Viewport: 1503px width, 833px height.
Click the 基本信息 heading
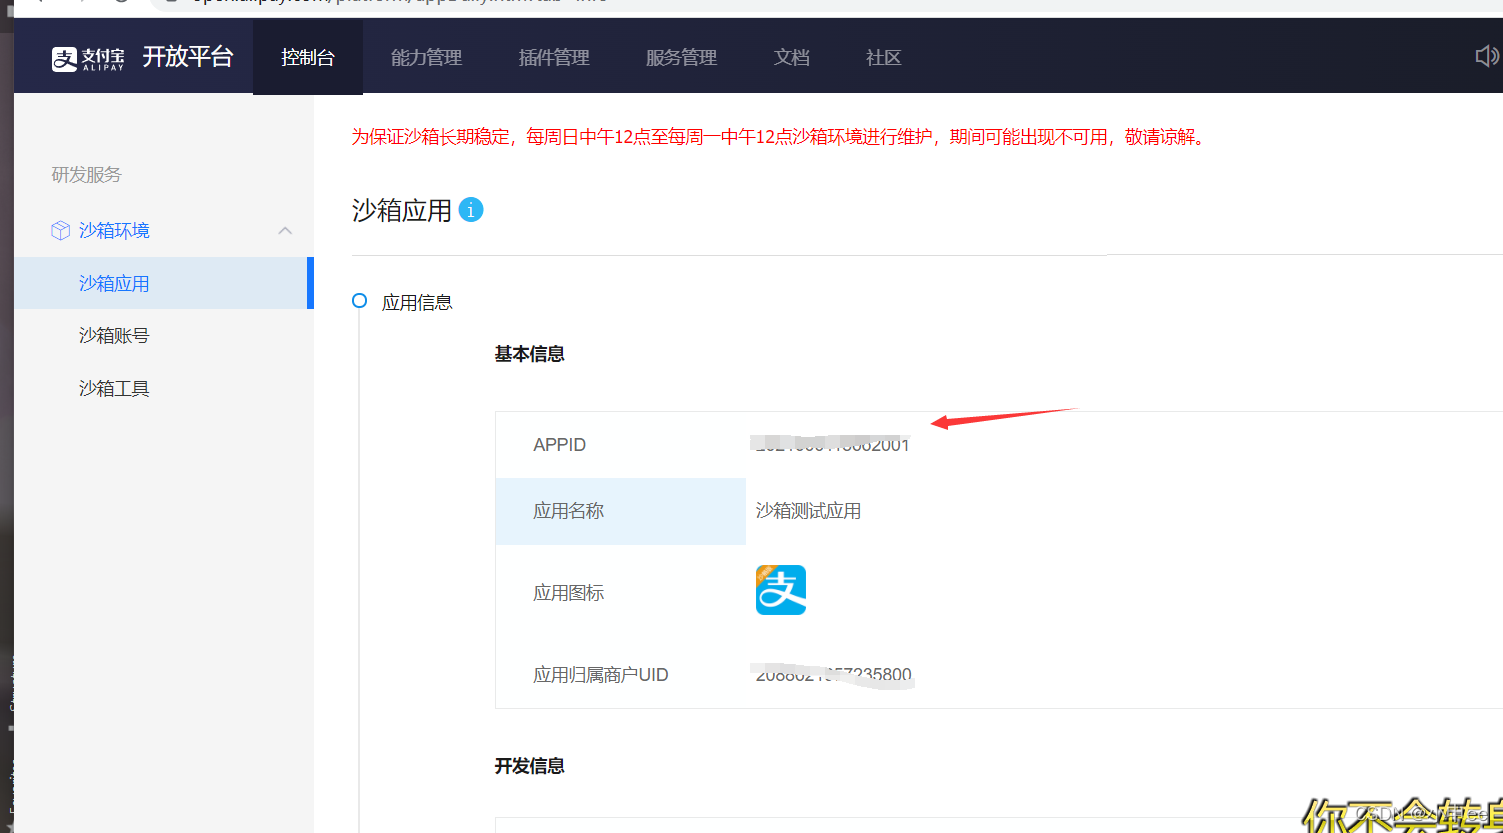coord(530,354)
